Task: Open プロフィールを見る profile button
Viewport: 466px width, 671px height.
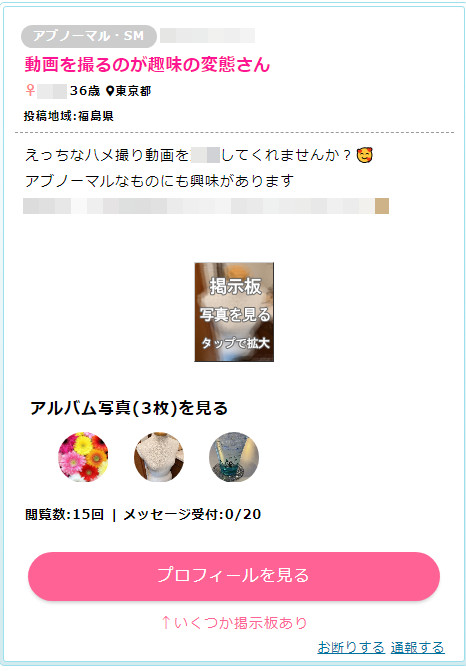Action: tap(234, 576)
